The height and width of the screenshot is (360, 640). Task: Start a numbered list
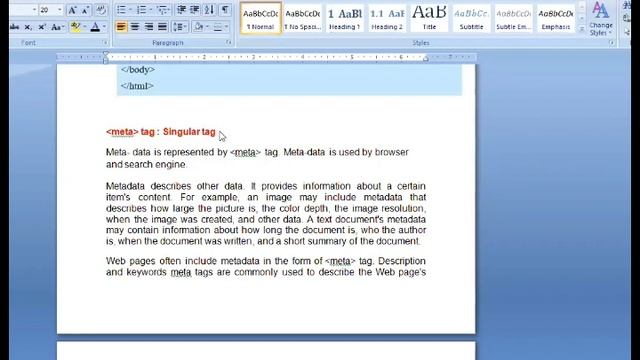[141, 10]
